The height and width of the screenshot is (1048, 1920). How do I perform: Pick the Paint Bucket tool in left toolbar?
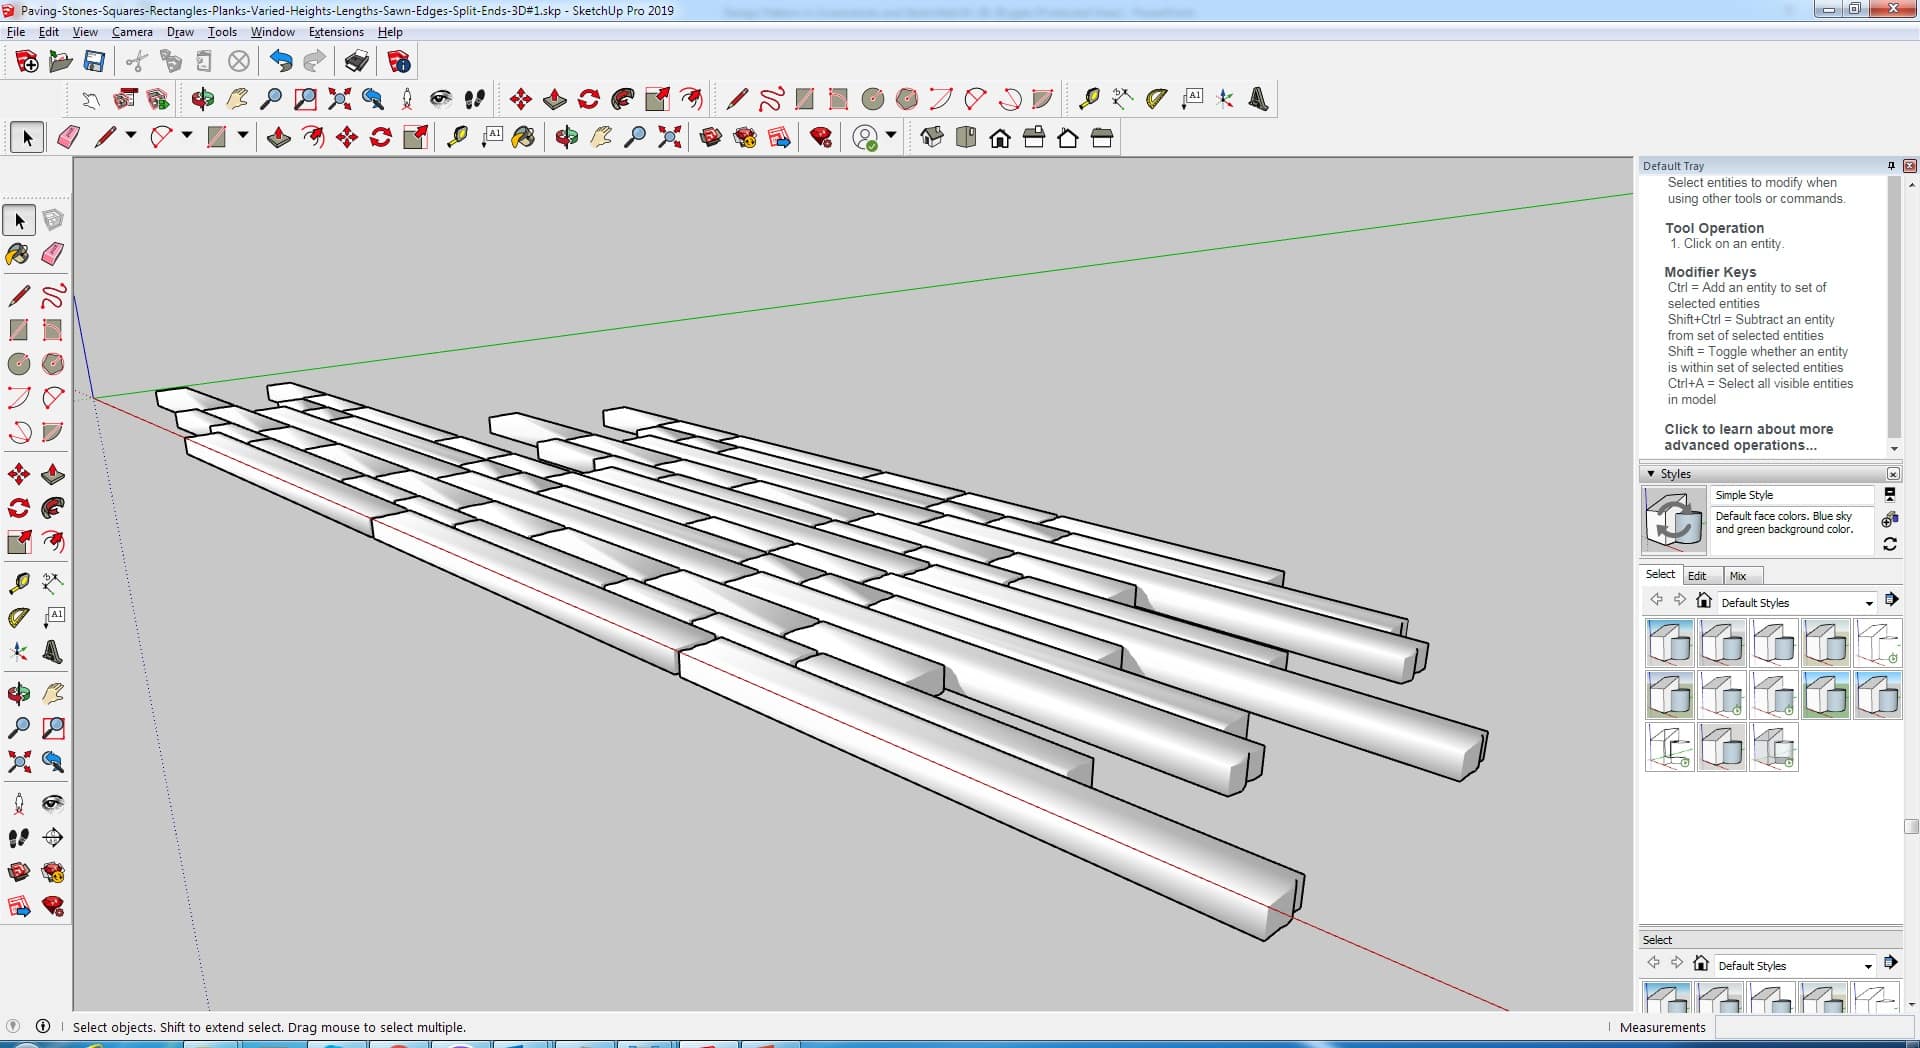(x=18, y=254)
